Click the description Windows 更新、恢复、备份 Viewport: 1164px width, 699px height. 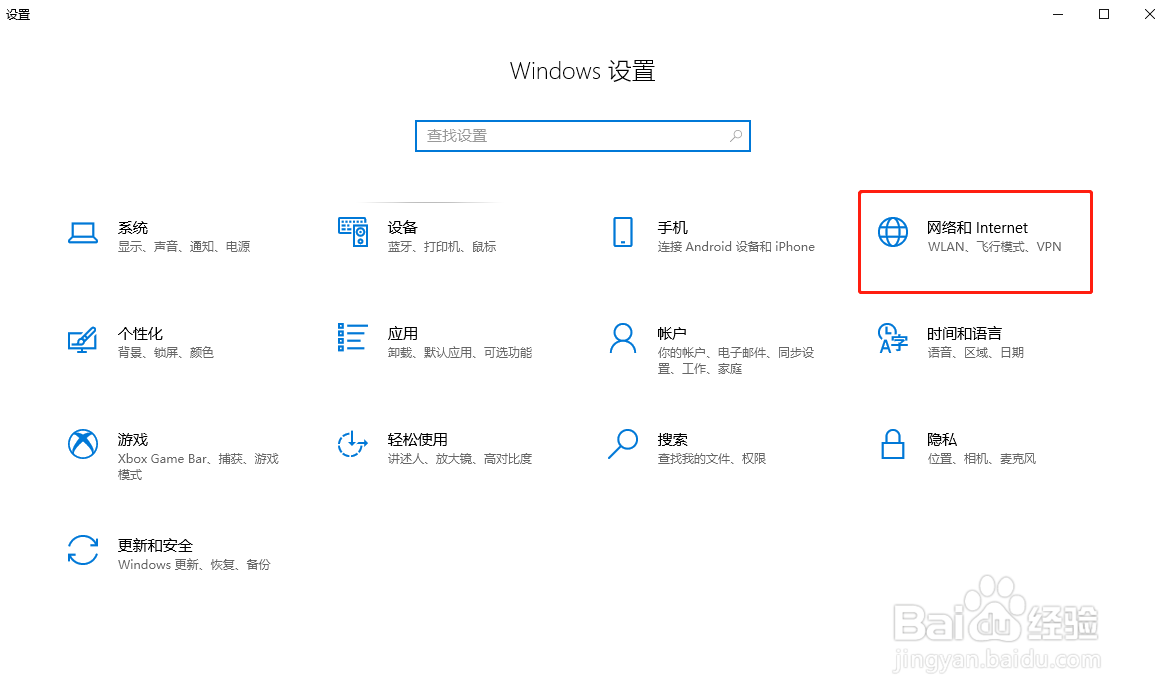[x=194, y=565]
